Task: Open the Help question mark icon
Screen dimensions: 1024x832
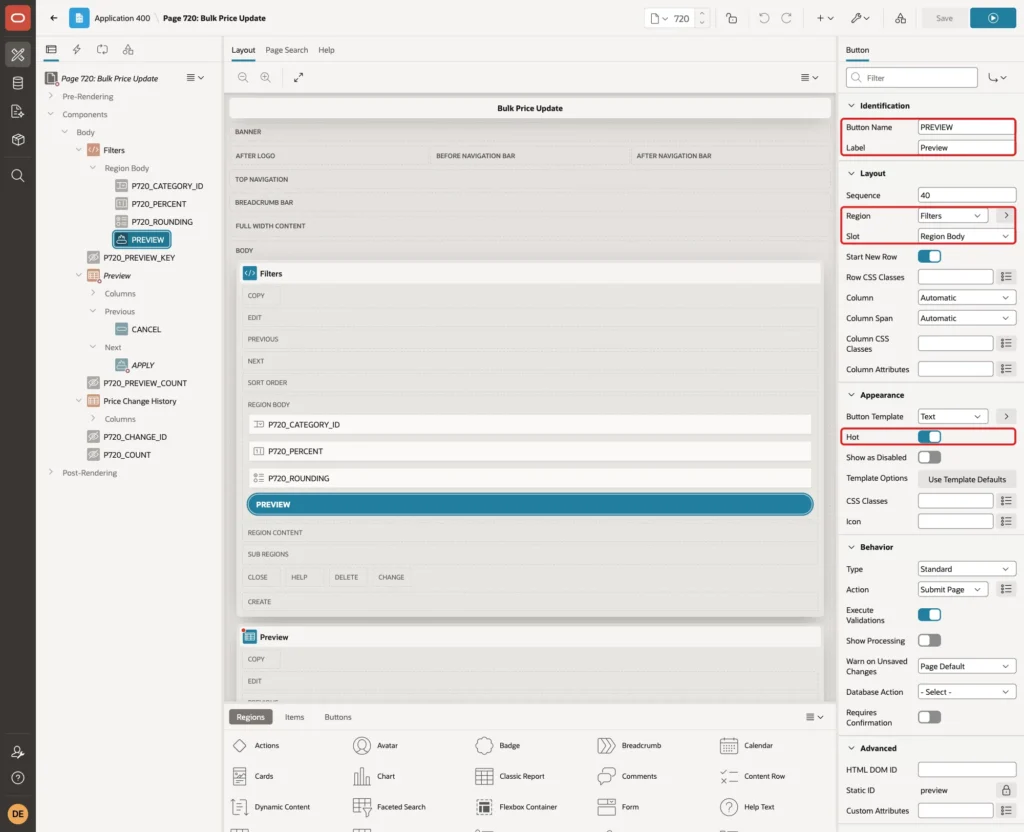Action: (x=18, y=778)
